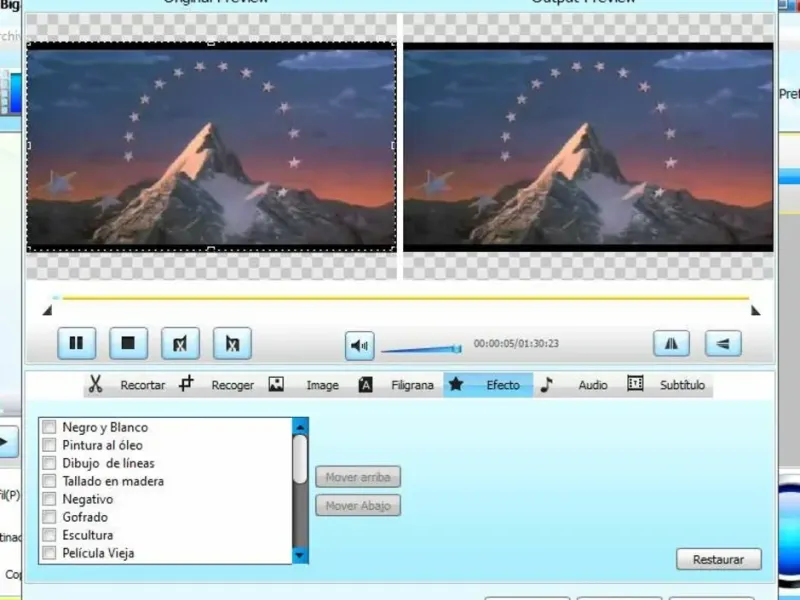Enable Dibujo de líneas effect
This screenshot has width=800, height=600.
49,463
